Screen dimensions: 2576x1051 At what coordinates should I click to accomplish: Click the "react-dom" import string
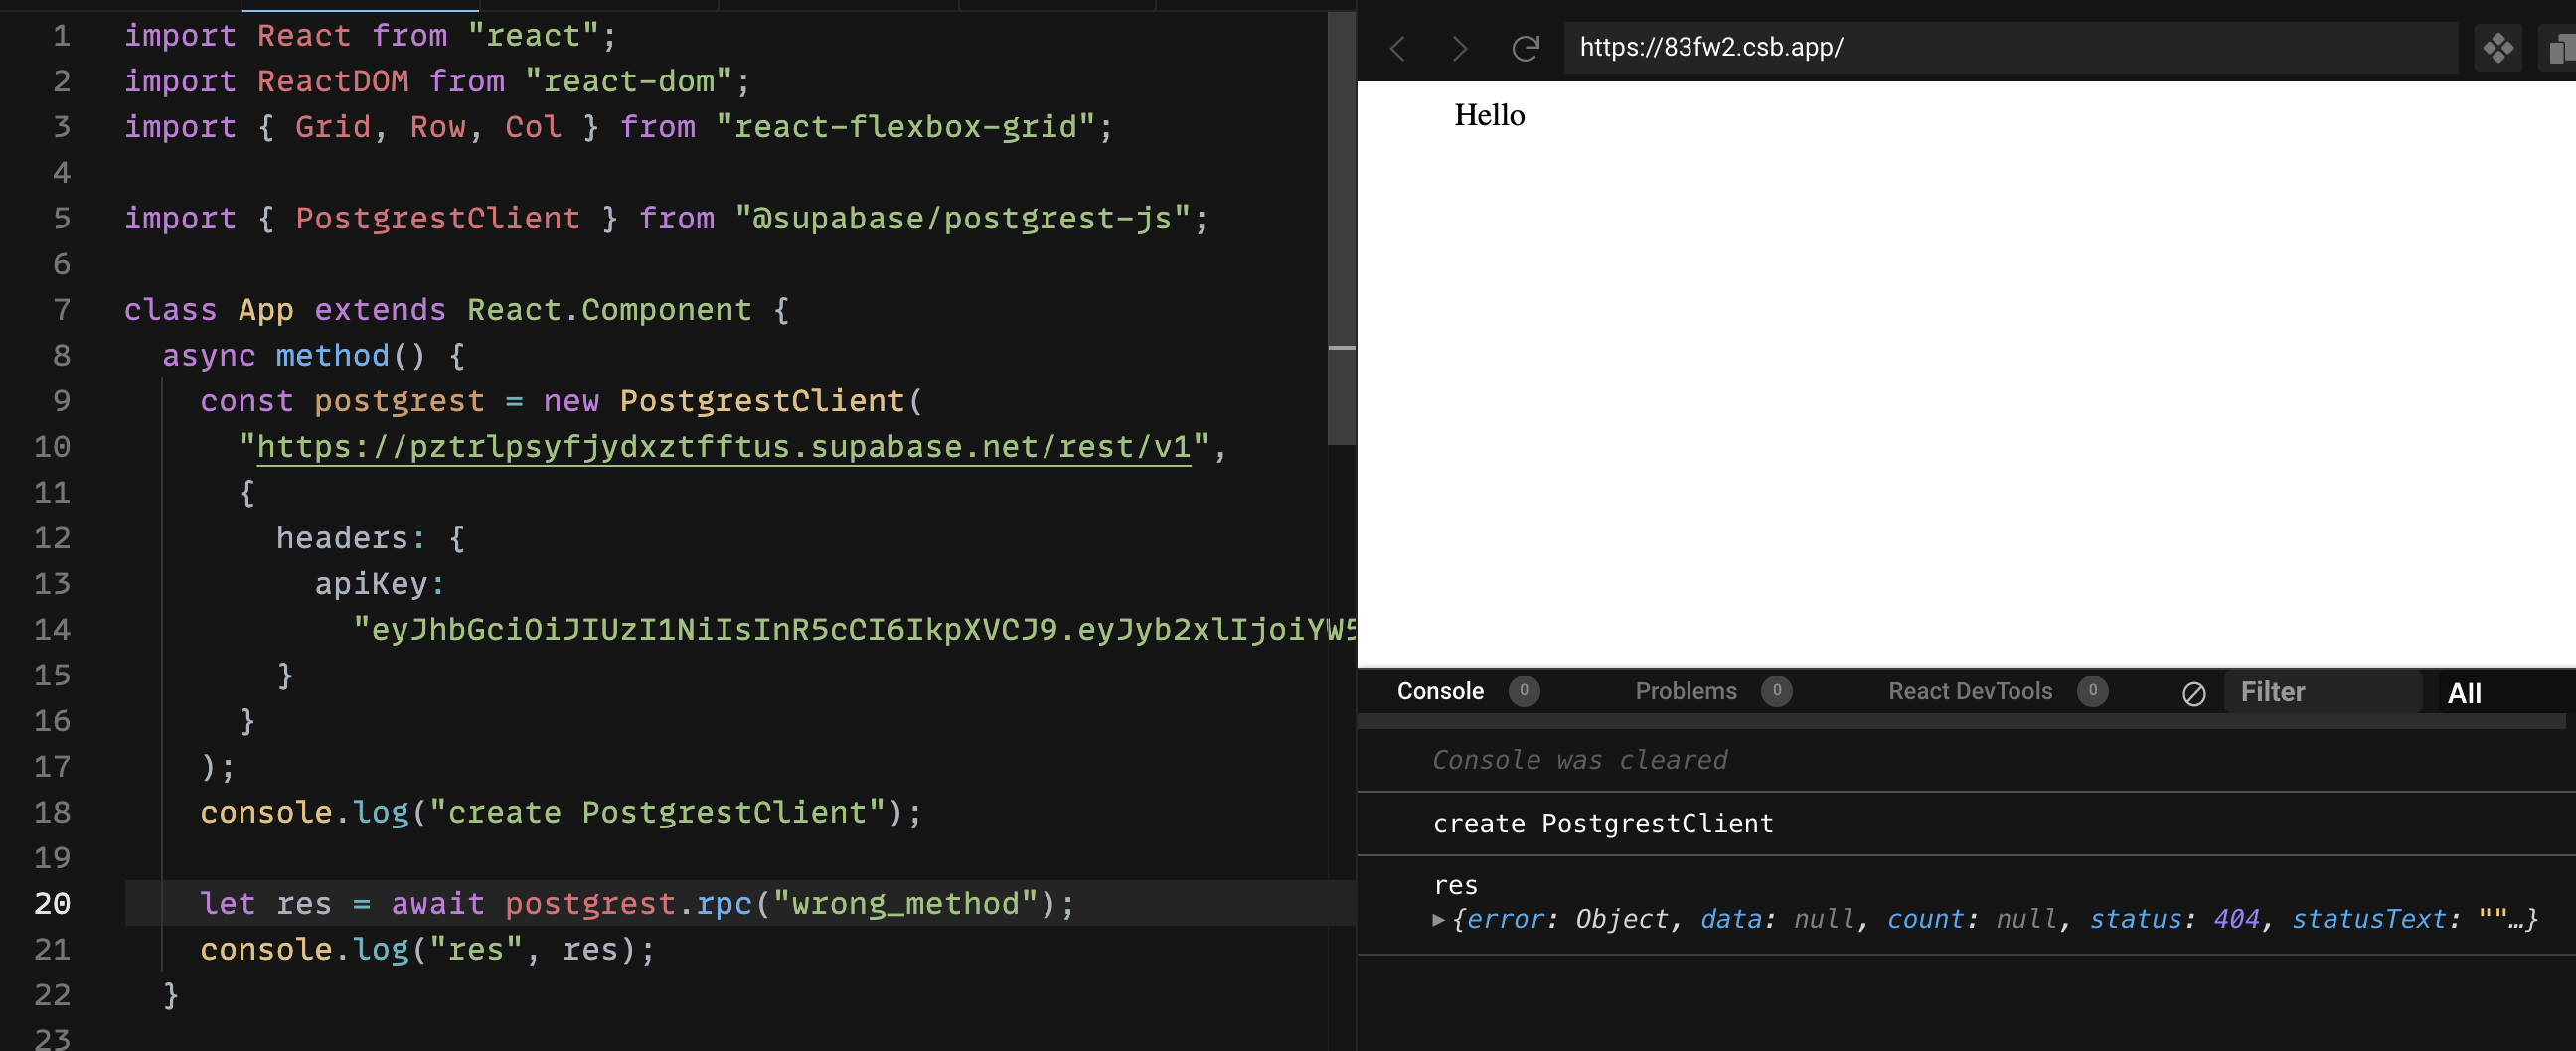629,81
